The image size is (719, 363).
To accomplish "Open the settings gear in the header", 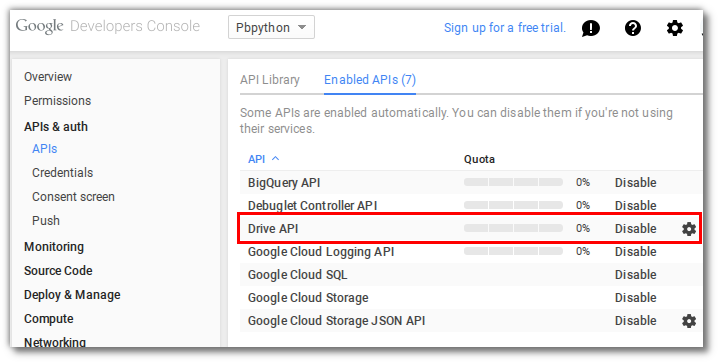I will click(x=675, y=28).
